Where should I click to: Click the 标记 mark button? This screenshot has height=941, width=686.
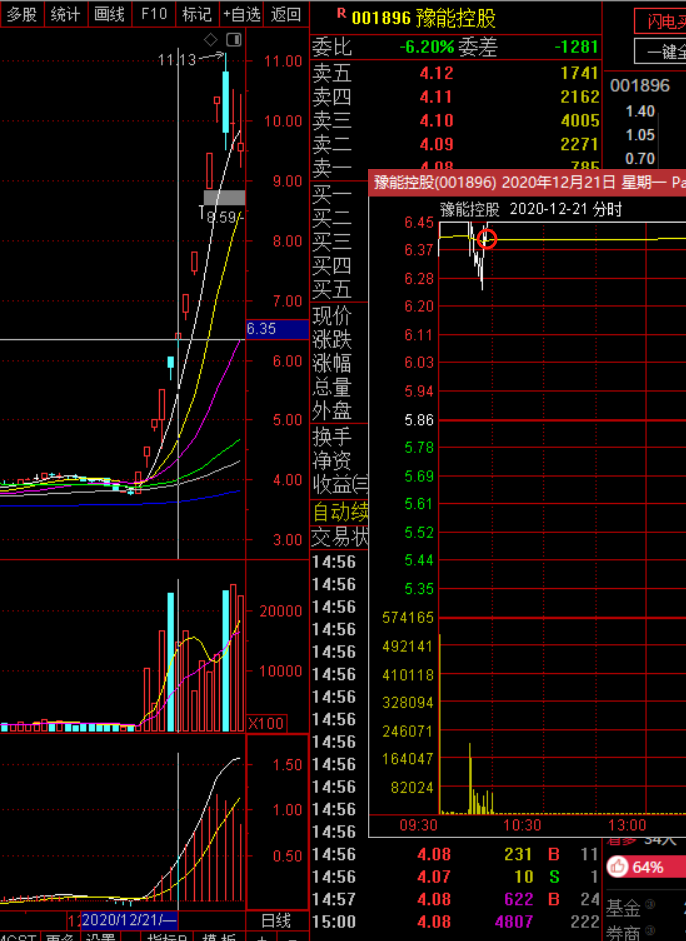[197, 14]
